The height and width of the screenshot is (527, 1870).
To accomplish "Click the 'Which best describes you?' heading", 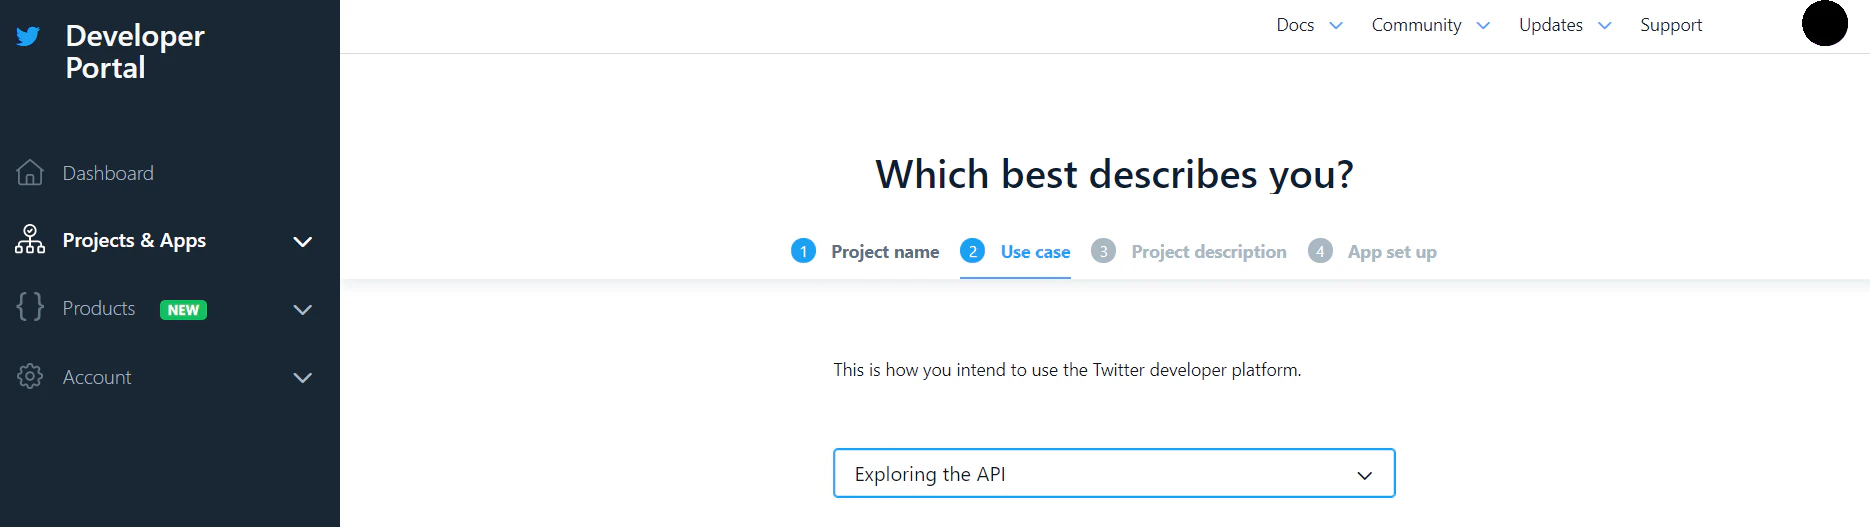I will (1114, 174).
